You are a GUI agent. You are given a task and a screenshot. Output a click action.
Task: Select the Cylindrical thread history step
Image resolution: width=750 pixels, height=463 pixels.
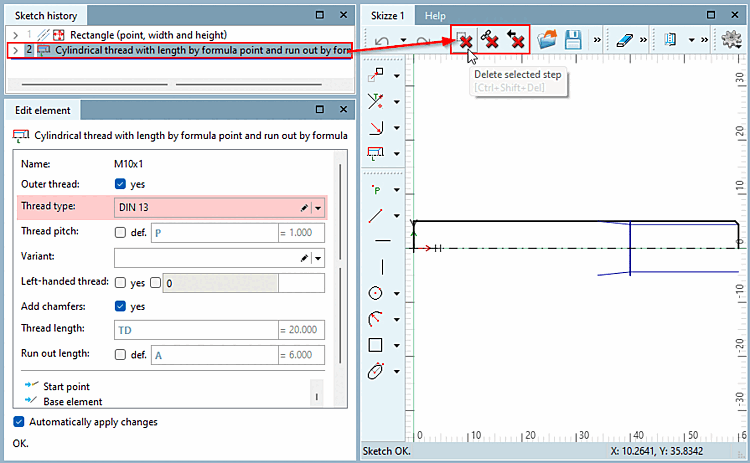click(203, 50)
